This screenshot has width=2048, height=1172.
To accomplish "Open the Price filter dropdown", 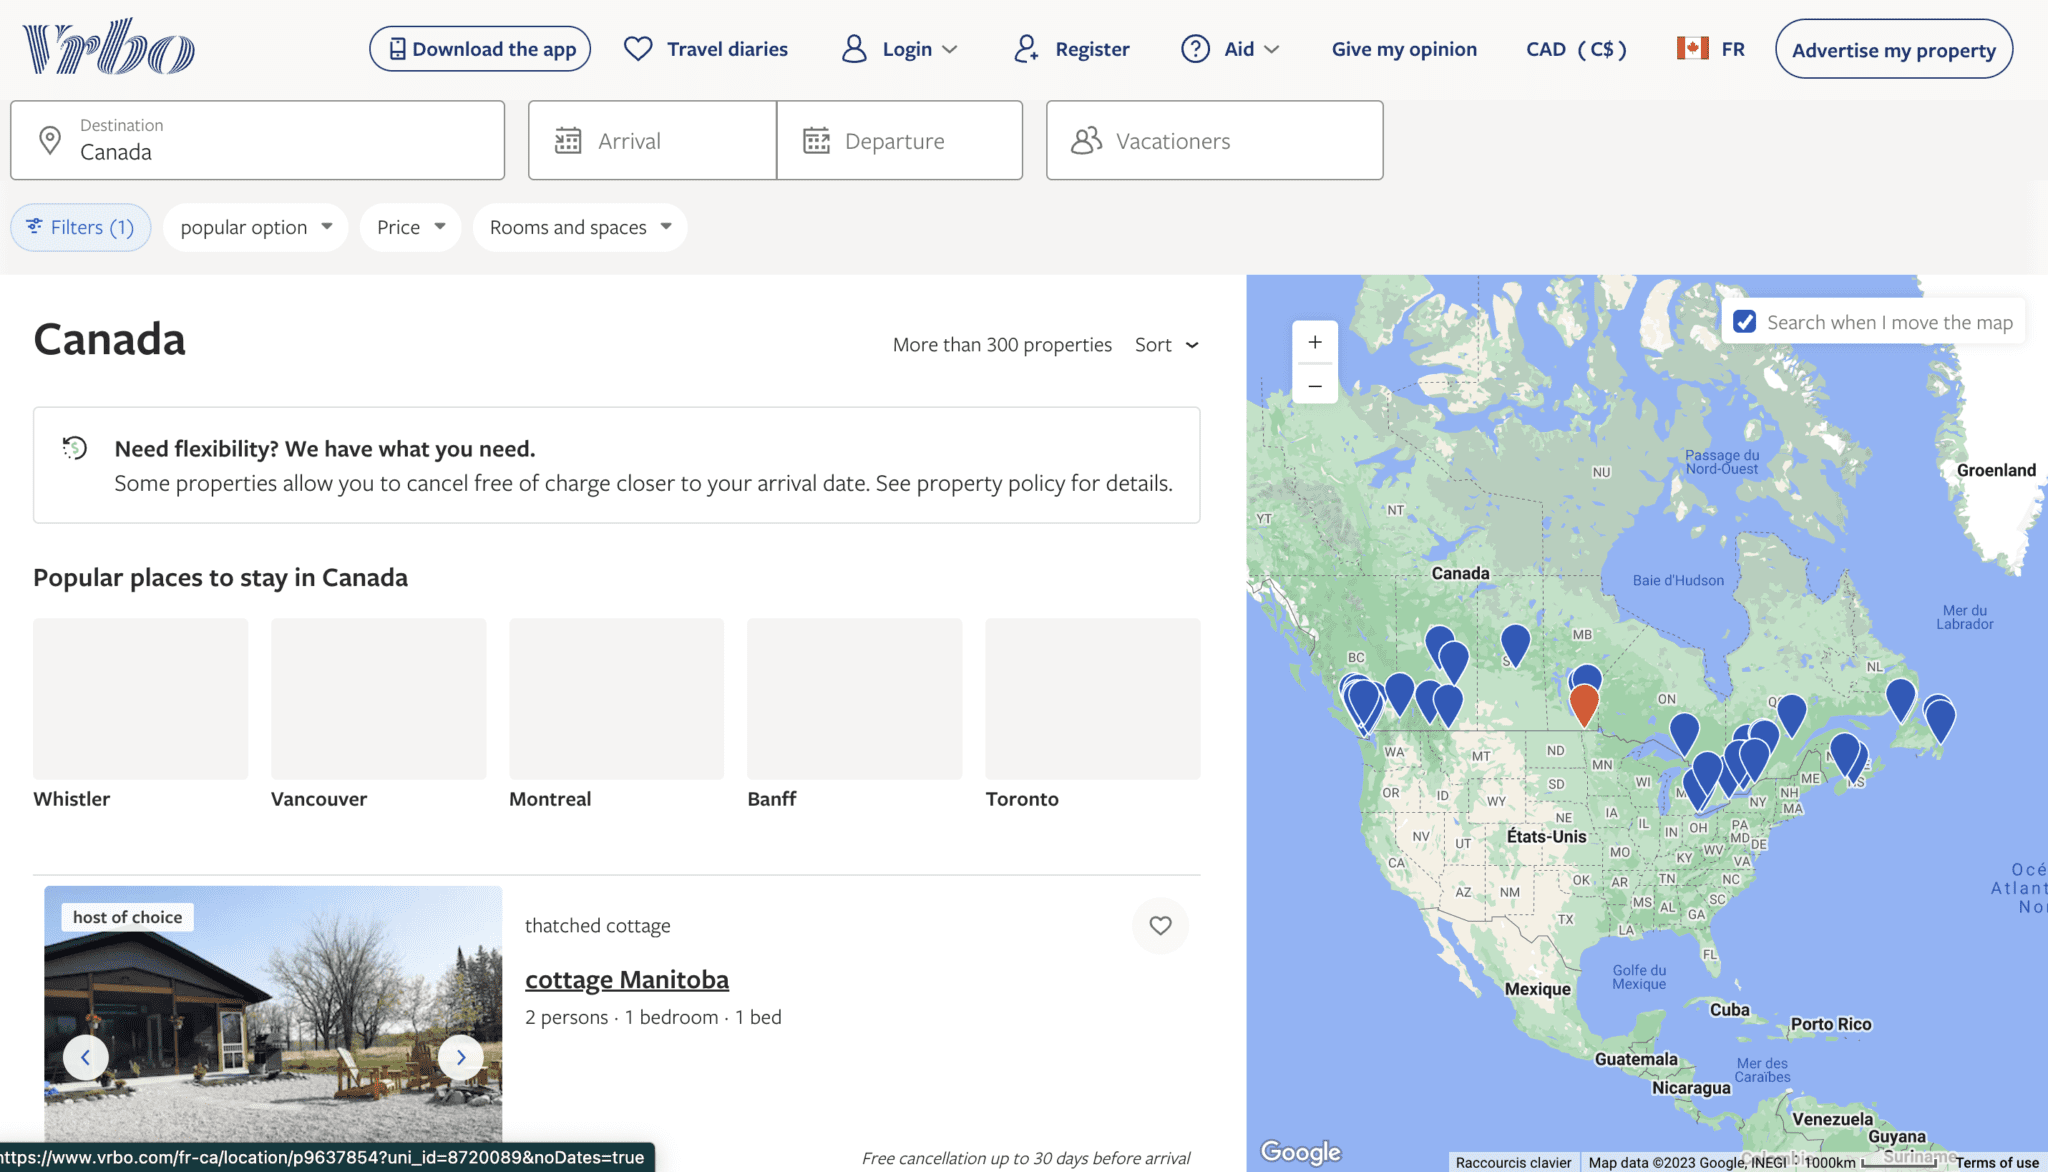I will coord(411,227).
